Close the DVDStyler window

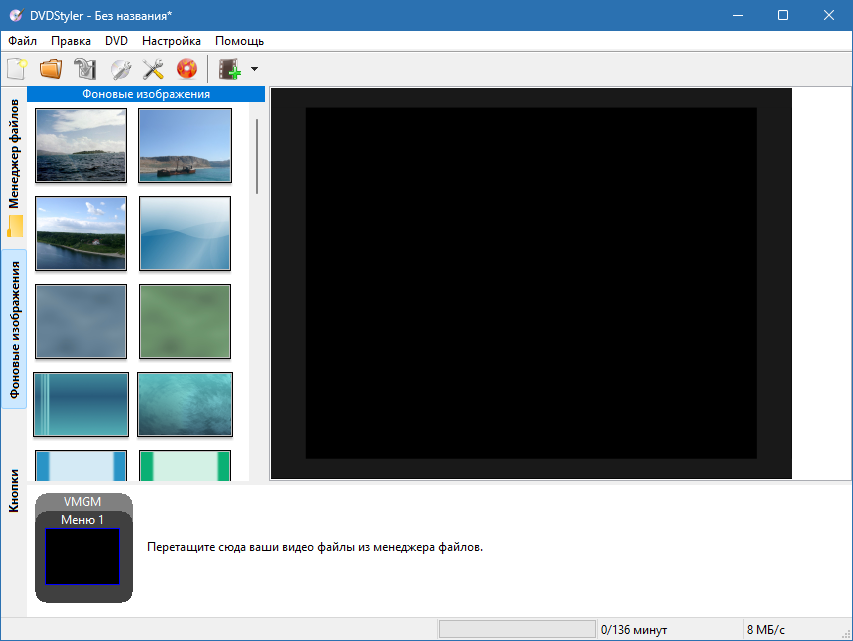829,15
